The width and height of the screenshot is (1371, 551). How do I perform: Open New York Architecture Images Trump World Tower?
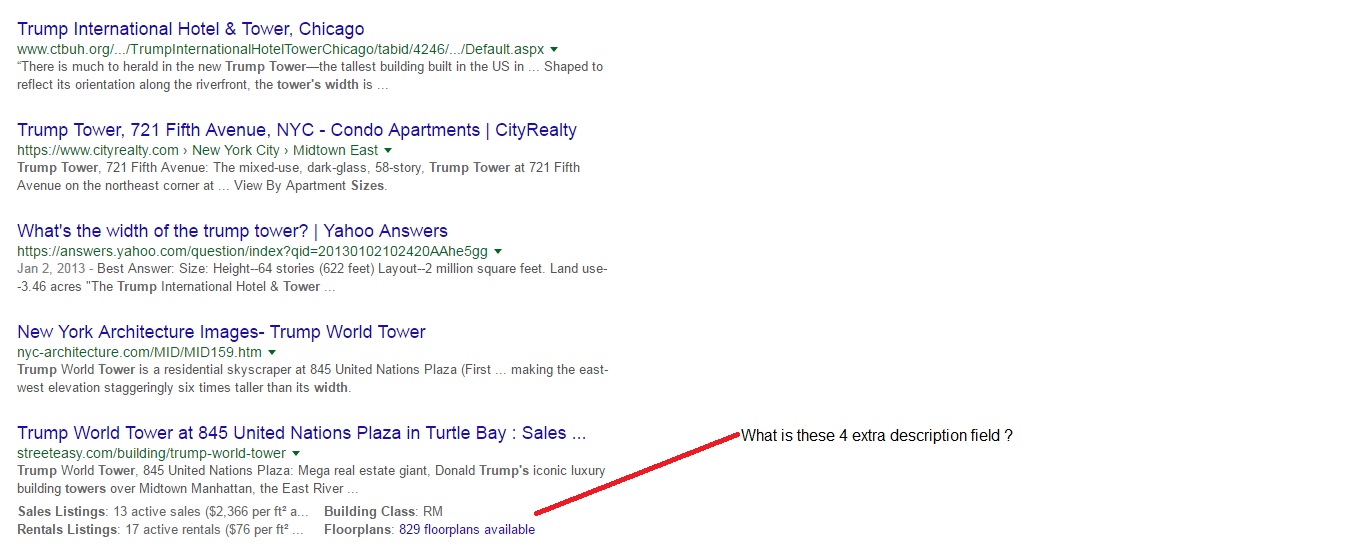221,332
